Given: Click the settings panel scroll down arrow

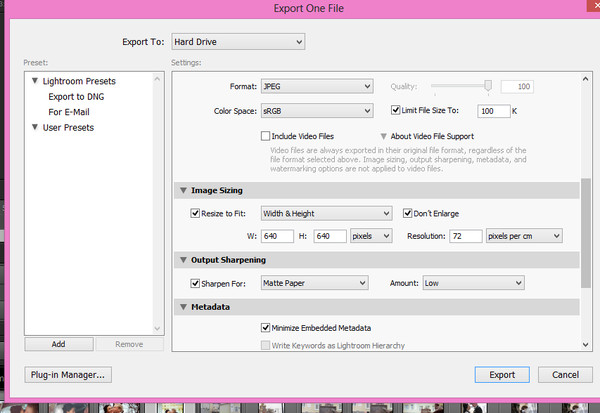Looking at the screenshot, I should 585,344.
